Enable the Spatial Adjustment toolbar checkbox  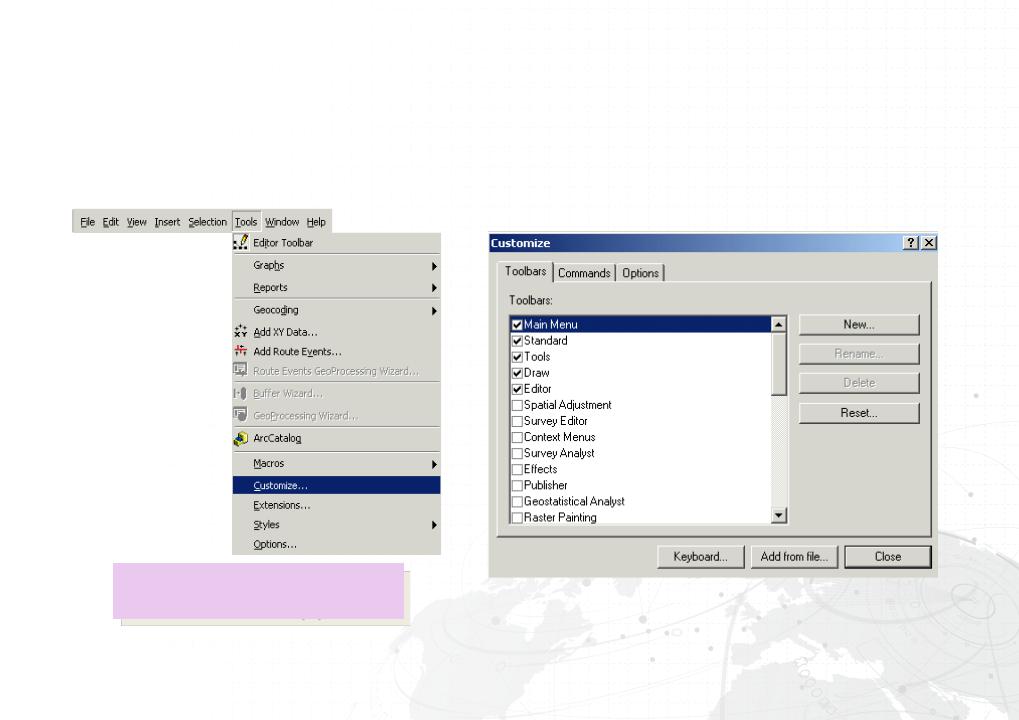coord(517,405)
